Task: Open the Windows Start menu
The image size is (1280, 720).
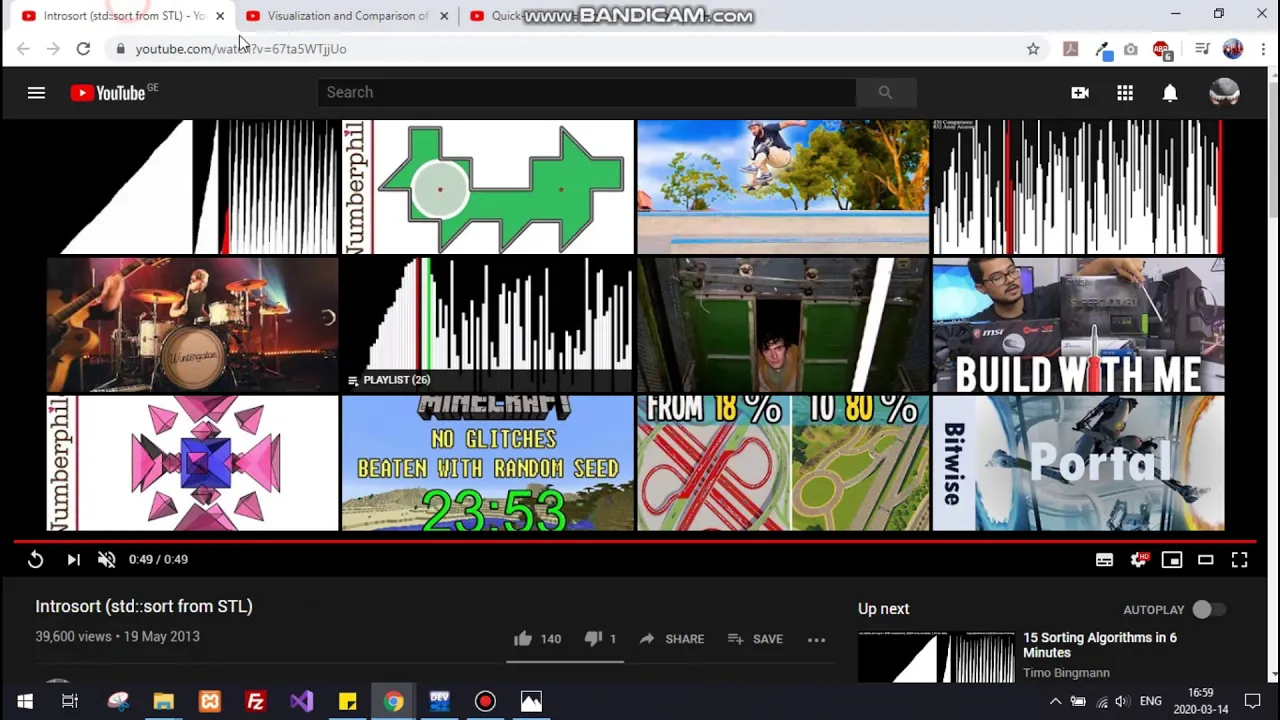Action: coord(25,702)
